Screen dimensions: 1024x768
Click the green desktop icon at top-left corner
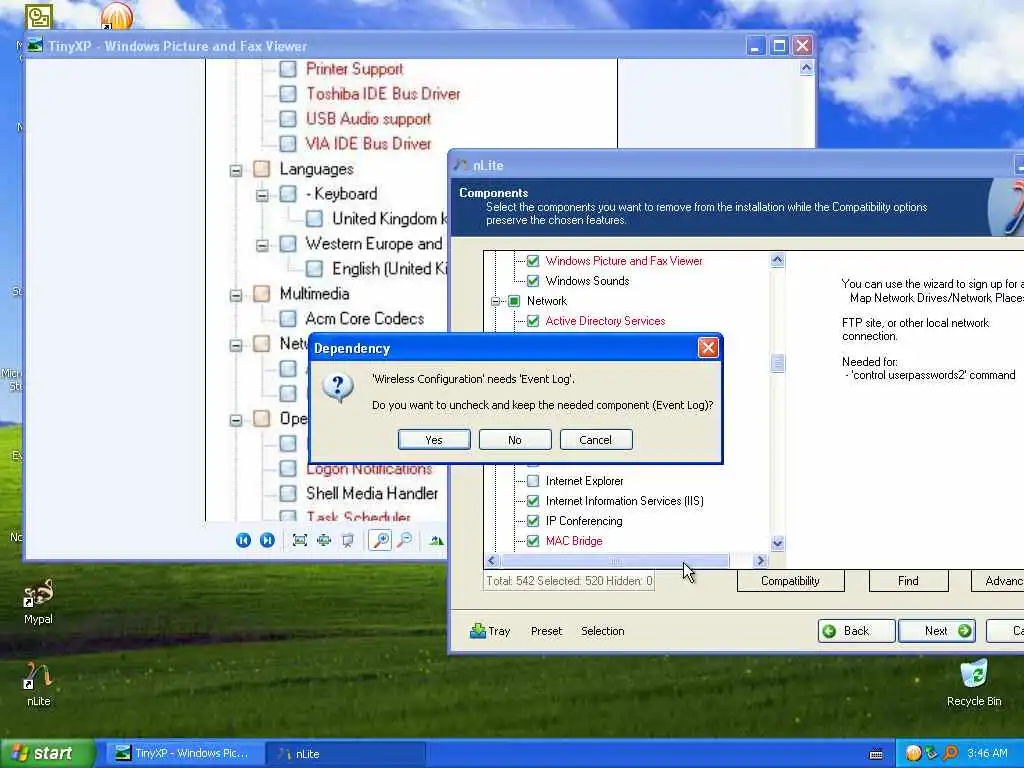click(39, 18)
